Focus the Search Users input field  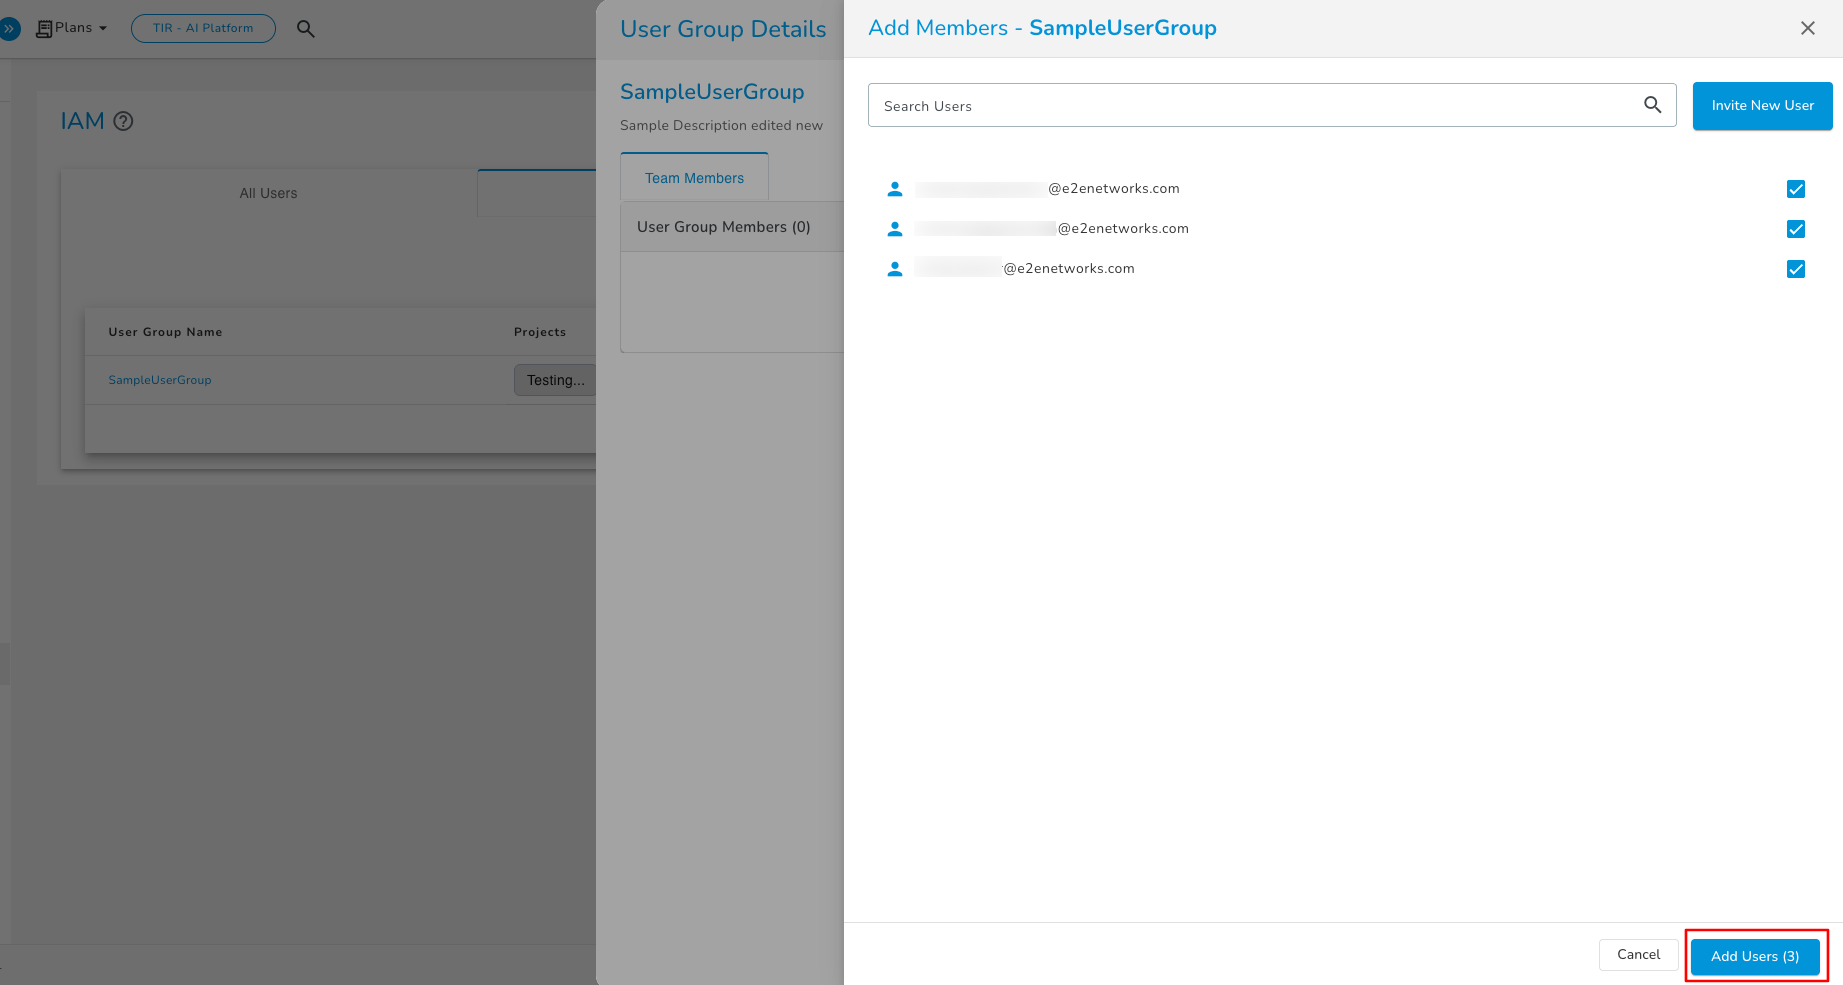click(1250, 106)
